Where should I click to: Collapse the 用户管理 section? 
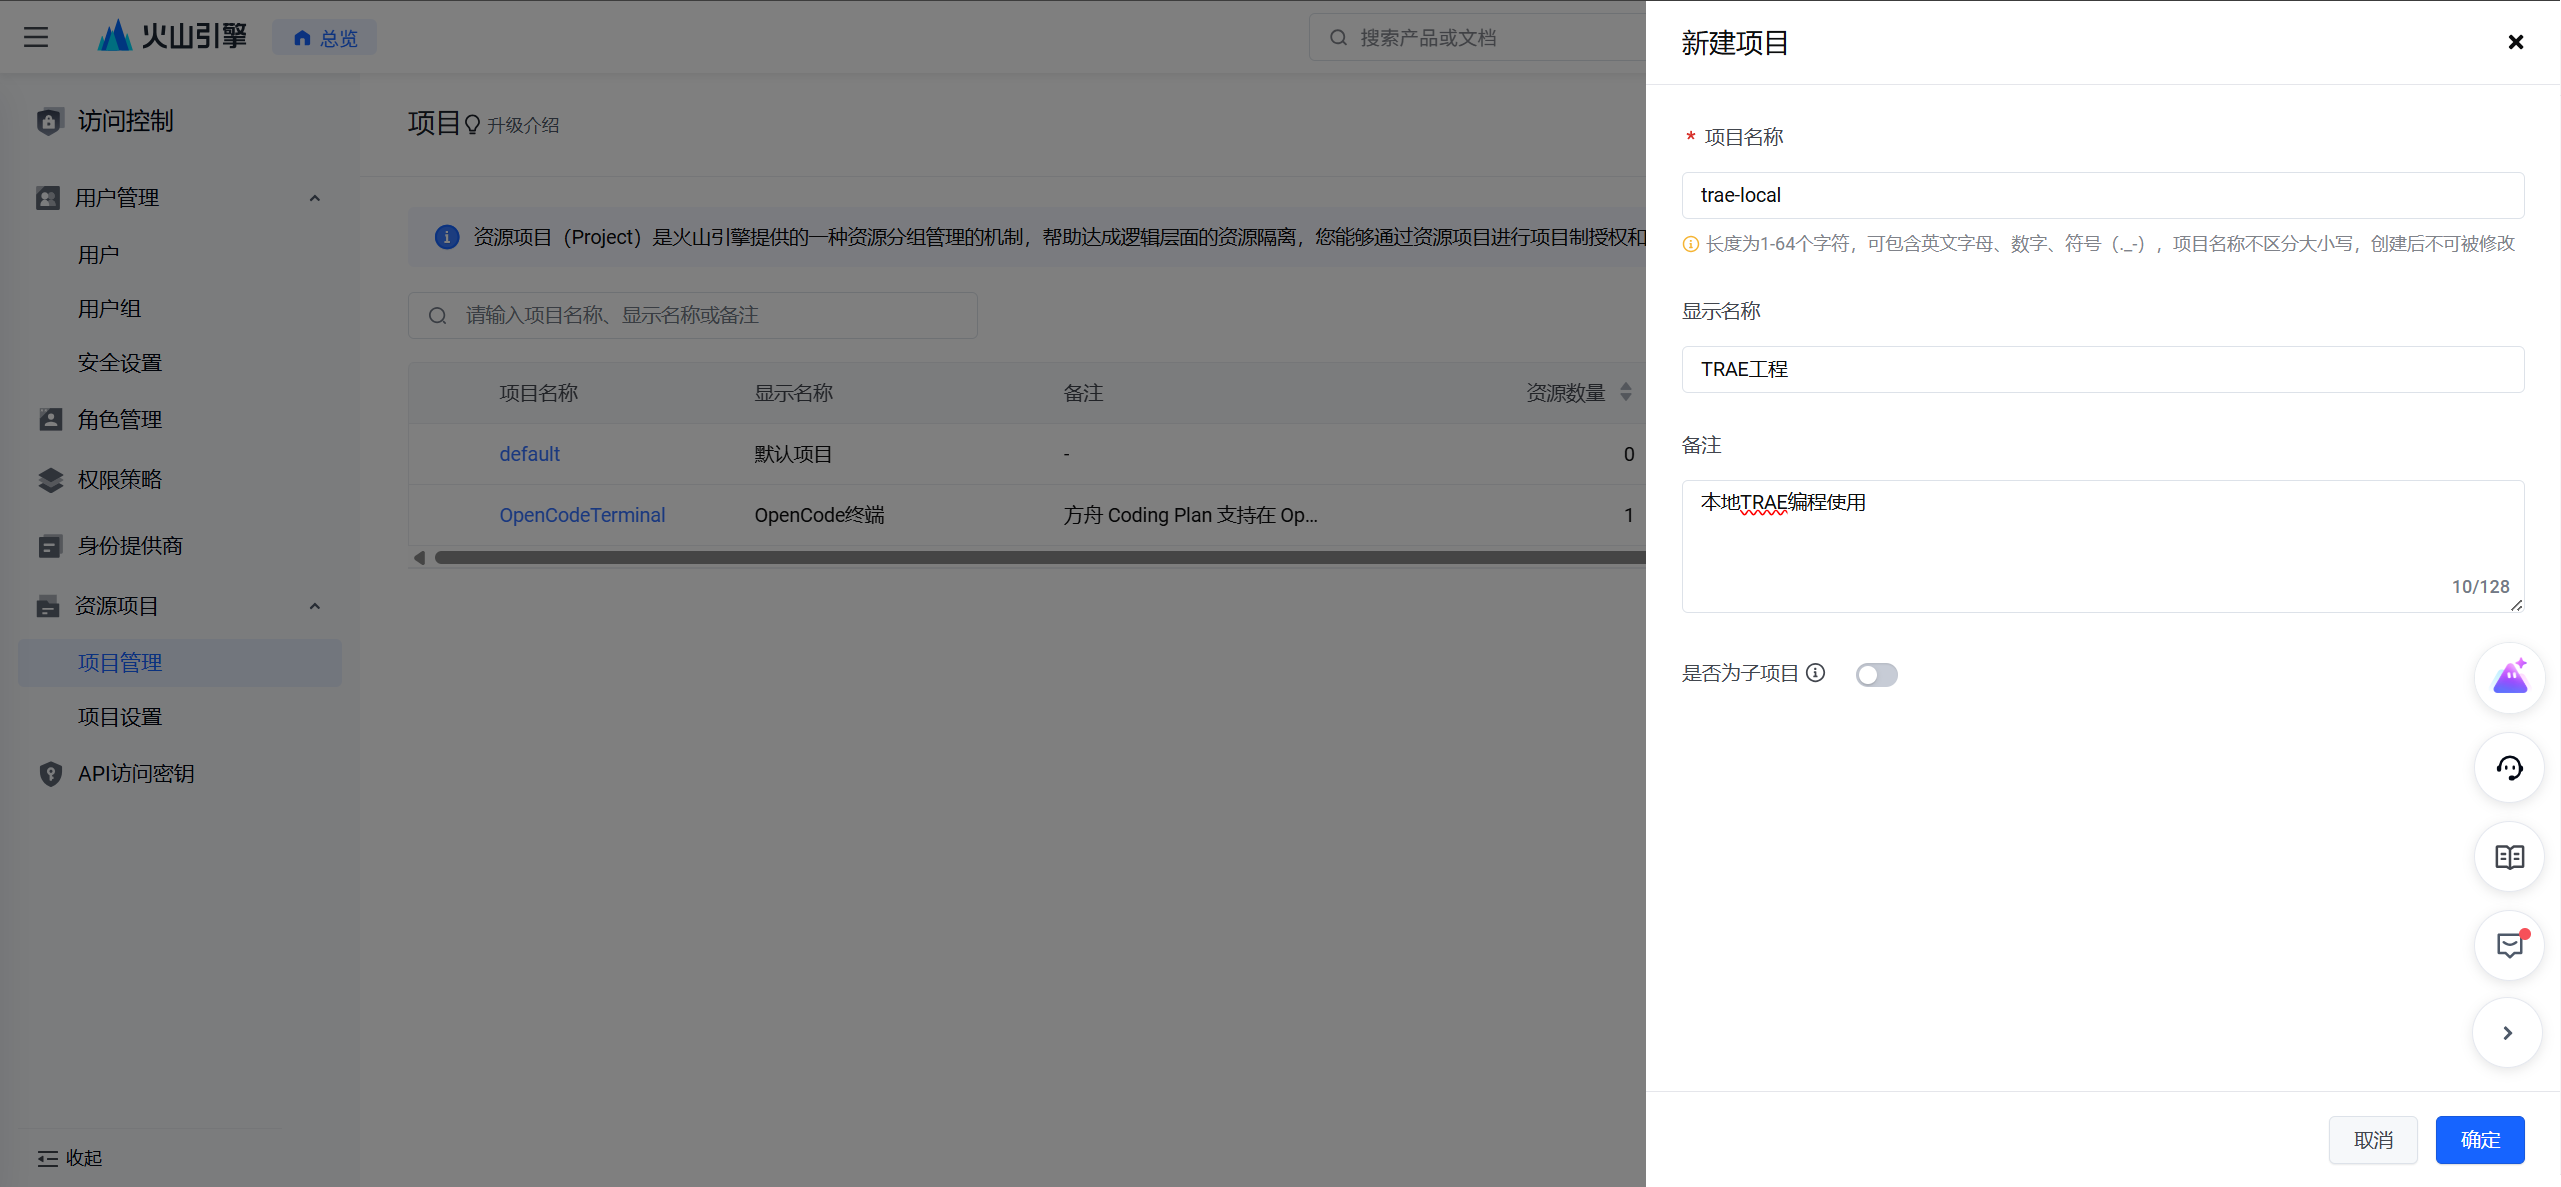pos(315,198)
